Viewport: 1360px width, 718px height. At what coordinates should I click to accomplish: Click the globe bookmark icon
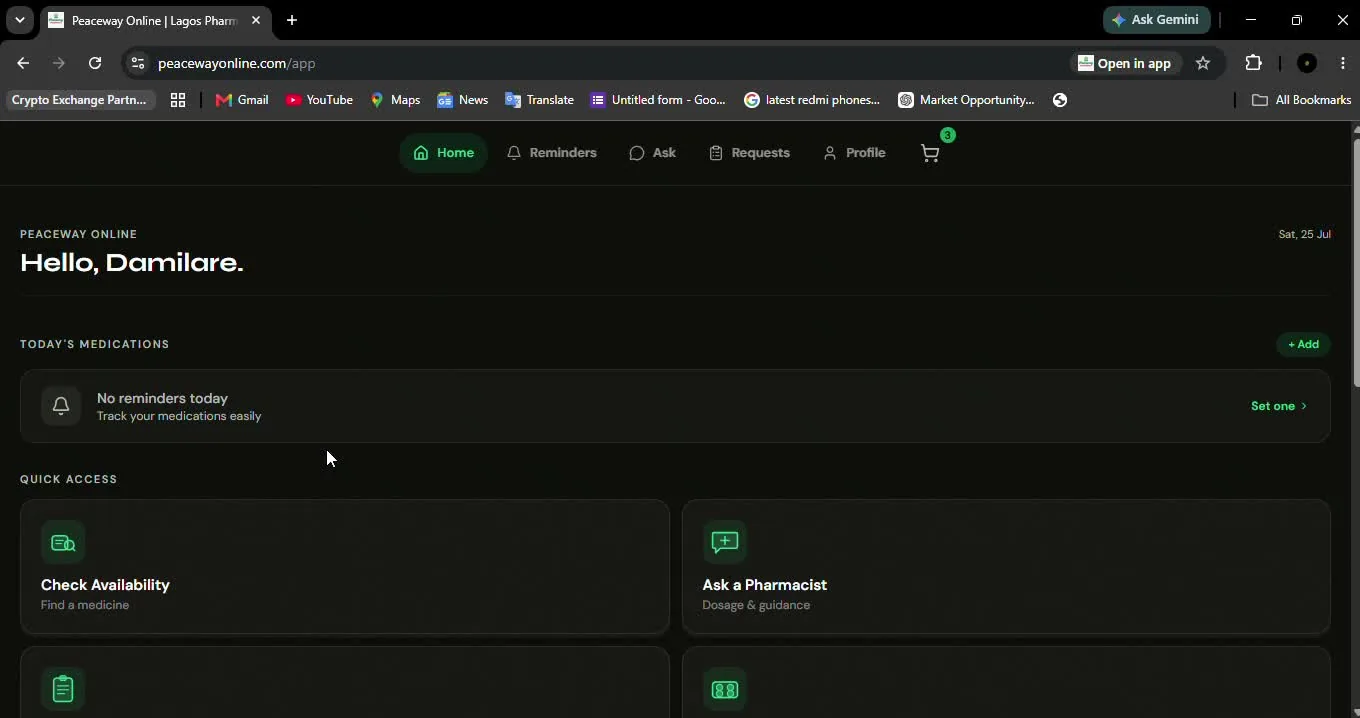tap(1060, 100)
